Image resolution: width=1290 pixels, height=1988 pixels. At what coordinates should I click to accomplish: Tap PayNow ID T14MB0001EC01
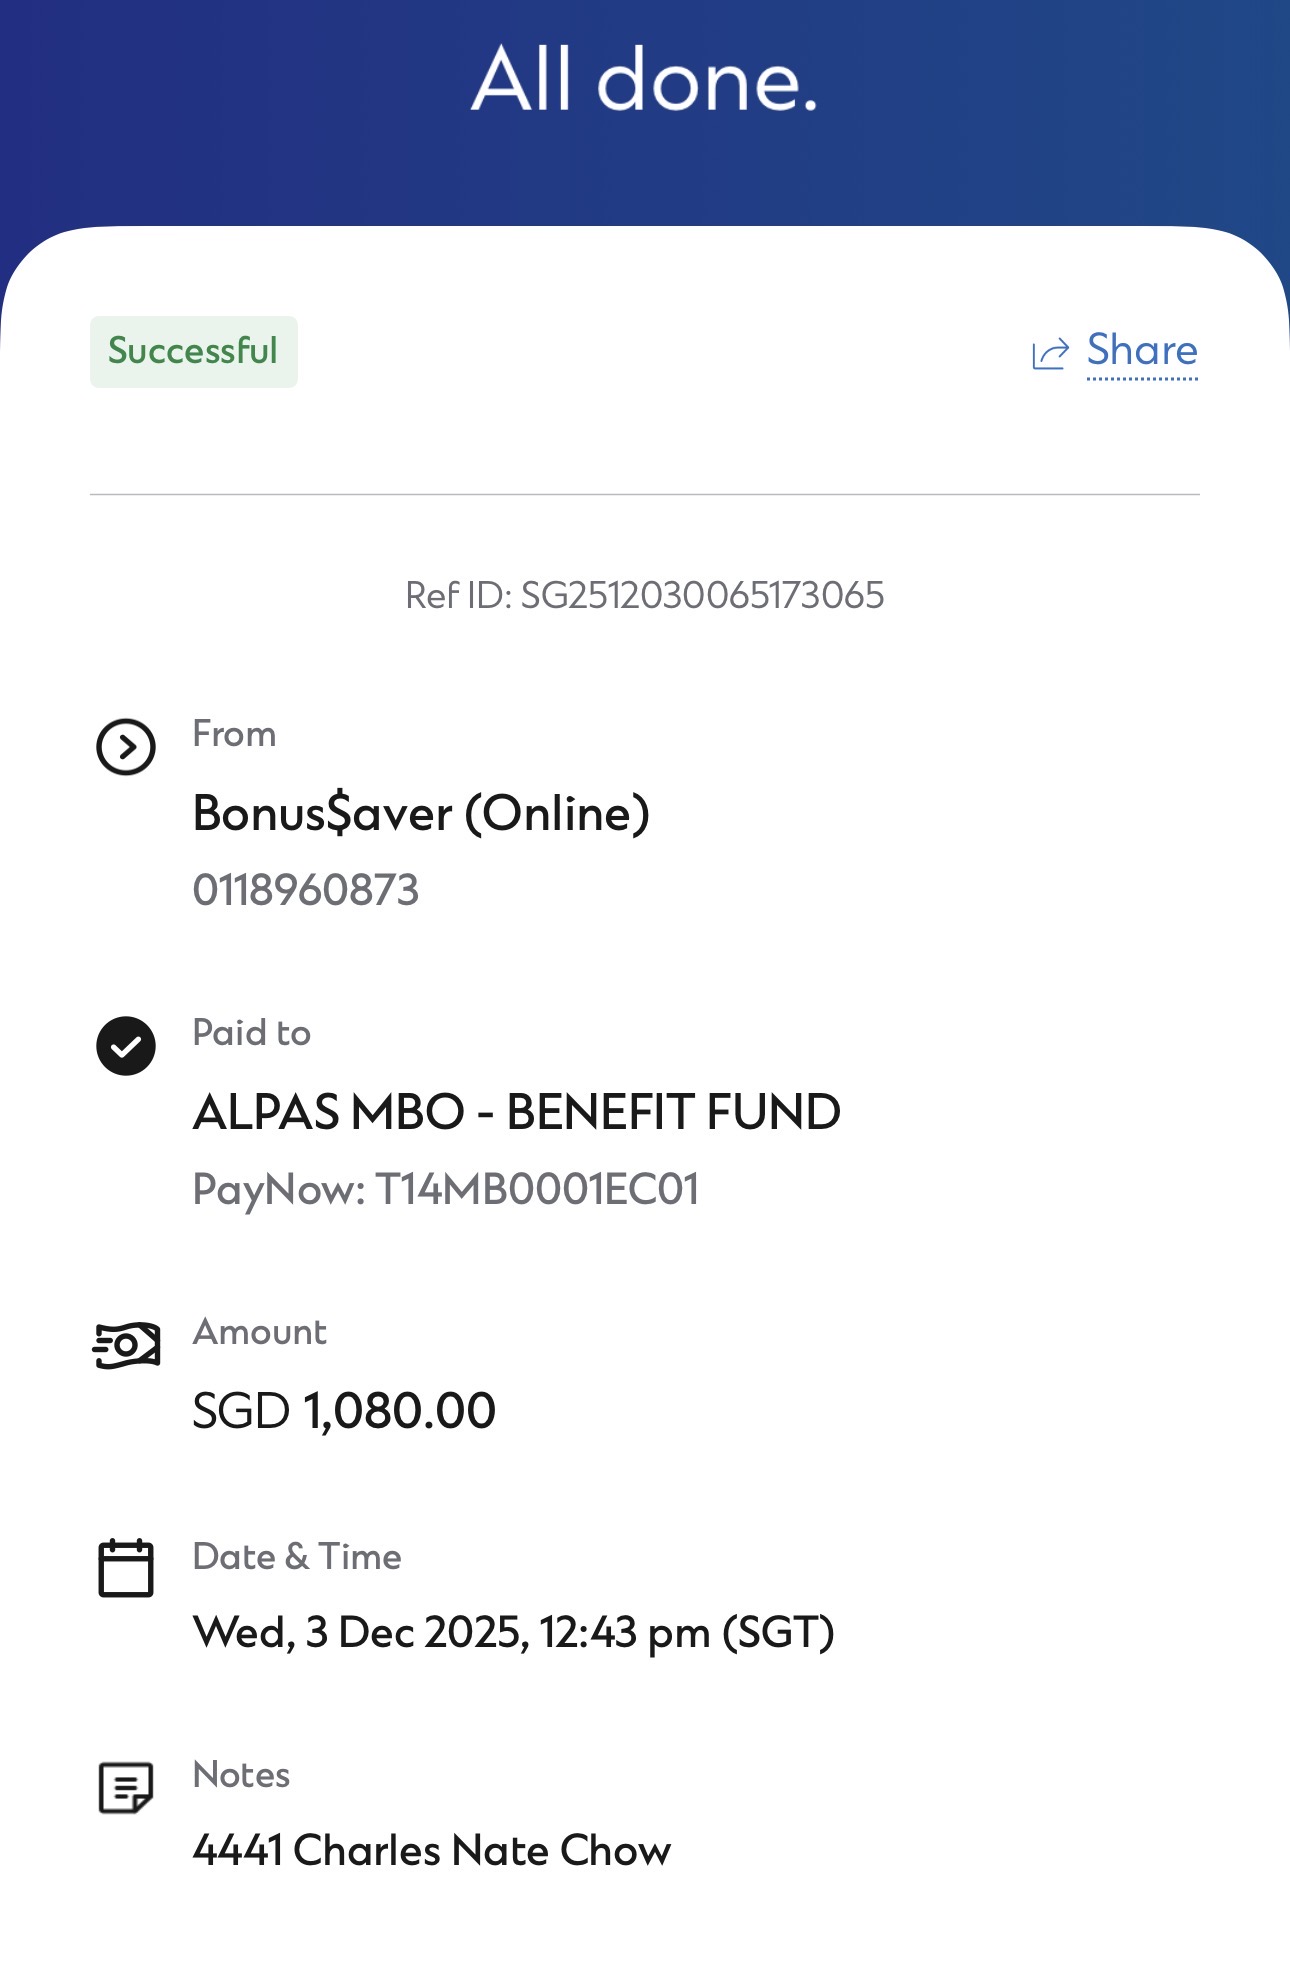[x=446, y=1190]
